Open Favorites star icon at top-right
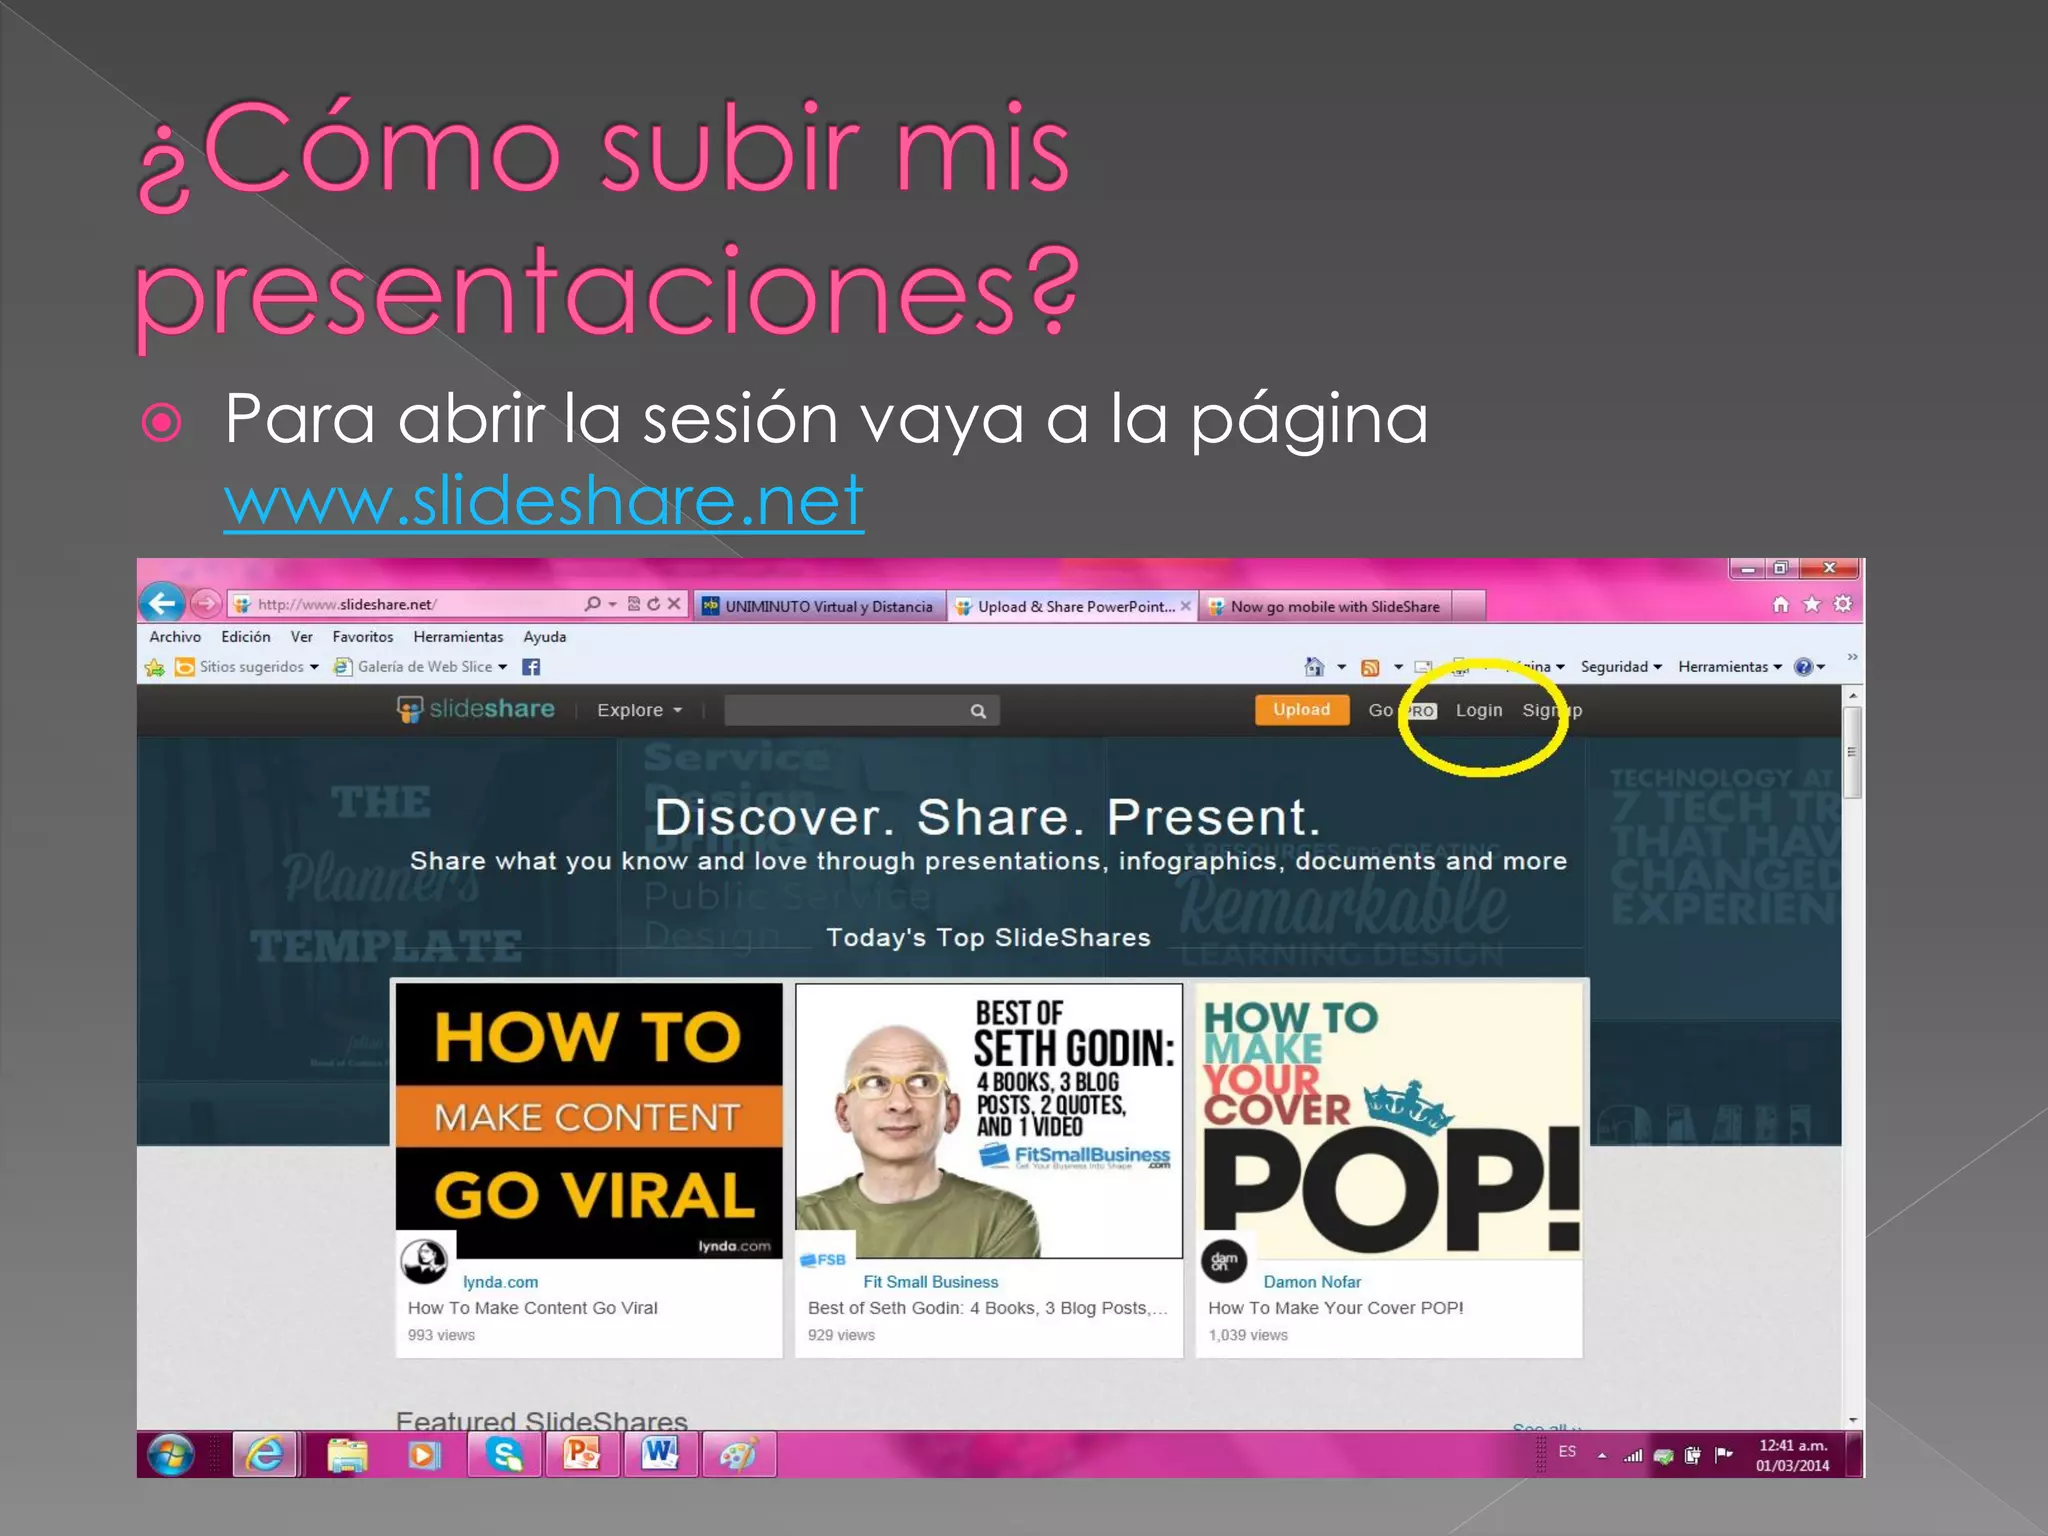The width and height of the screenshot is (2048, 1536). (x=1811, y=604)
